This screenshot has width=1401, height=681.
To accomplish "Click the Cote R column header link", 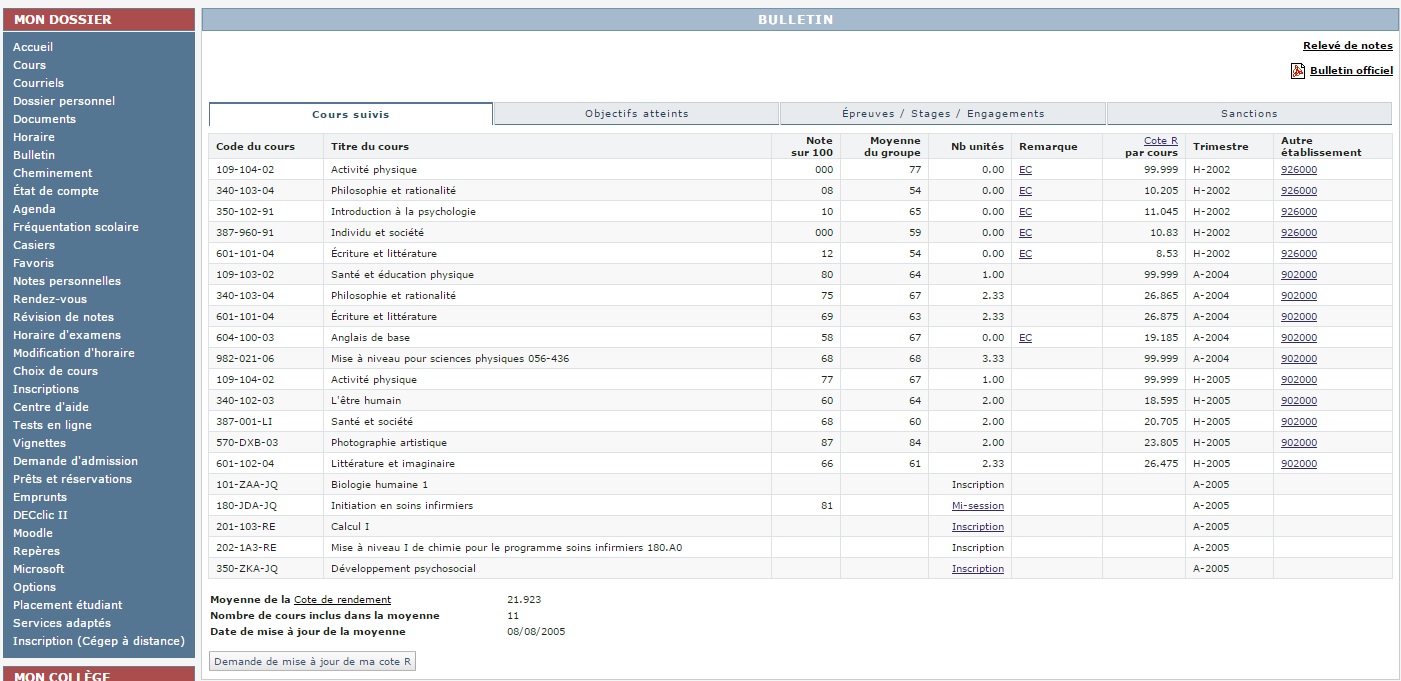I will 1160,141.
